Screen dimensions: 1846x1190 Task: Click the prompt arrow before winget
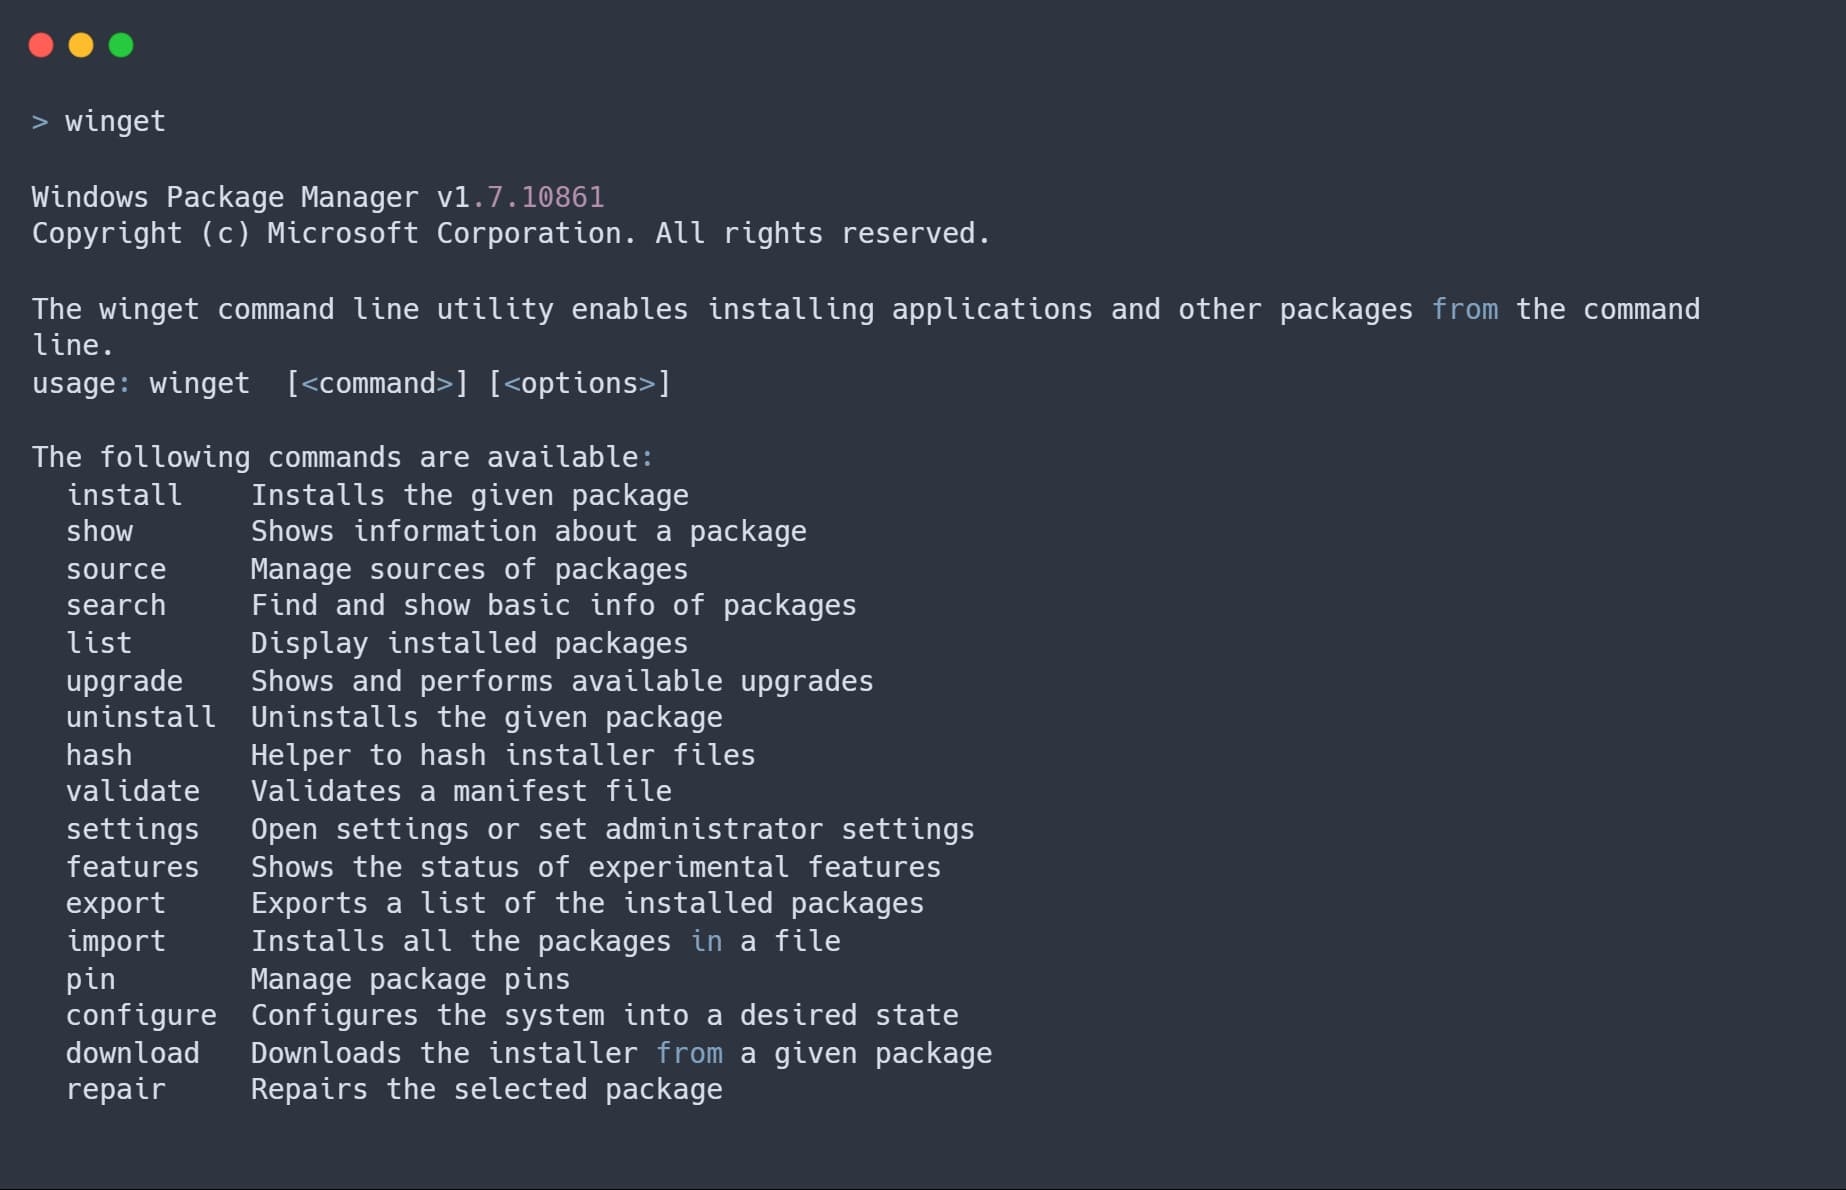click(40, 122)
